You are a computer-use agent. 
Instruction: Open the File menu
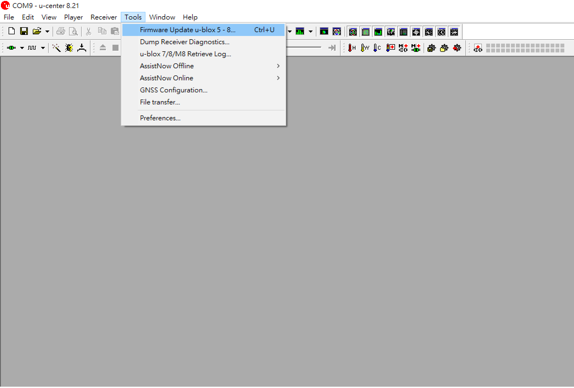coord(9,17)
